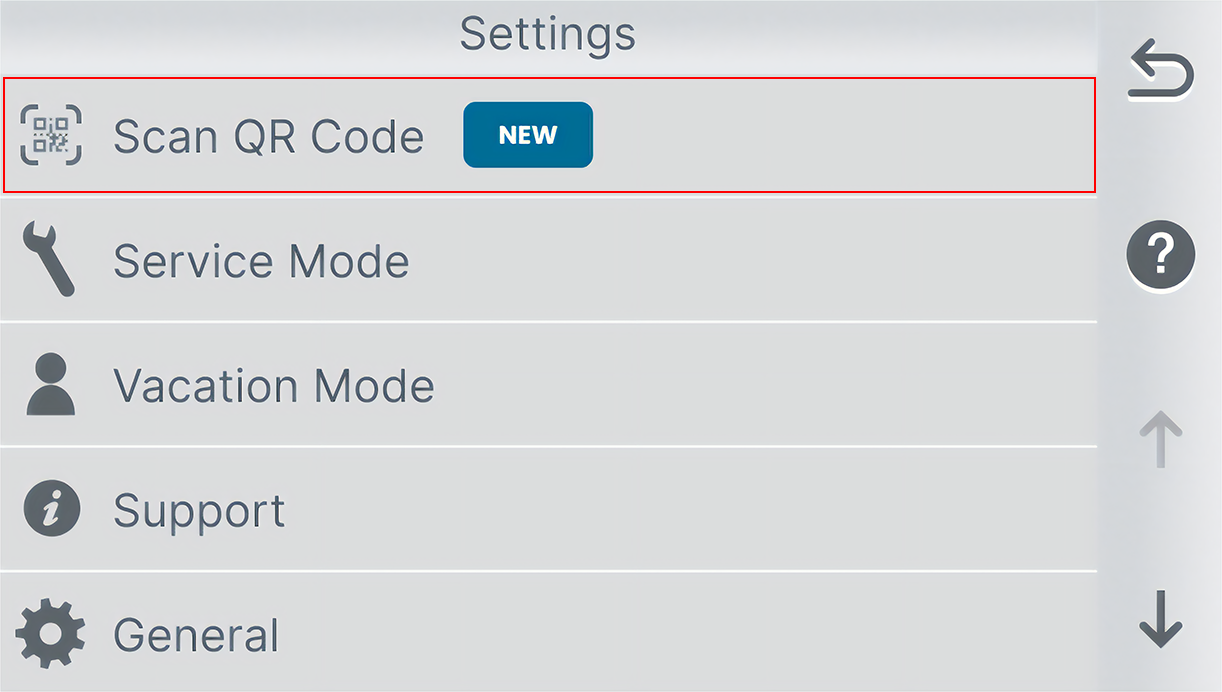Tap the person icon beside Vacation Mode
This screenshot has width=1222, height=692.
[x=51, y=385]
